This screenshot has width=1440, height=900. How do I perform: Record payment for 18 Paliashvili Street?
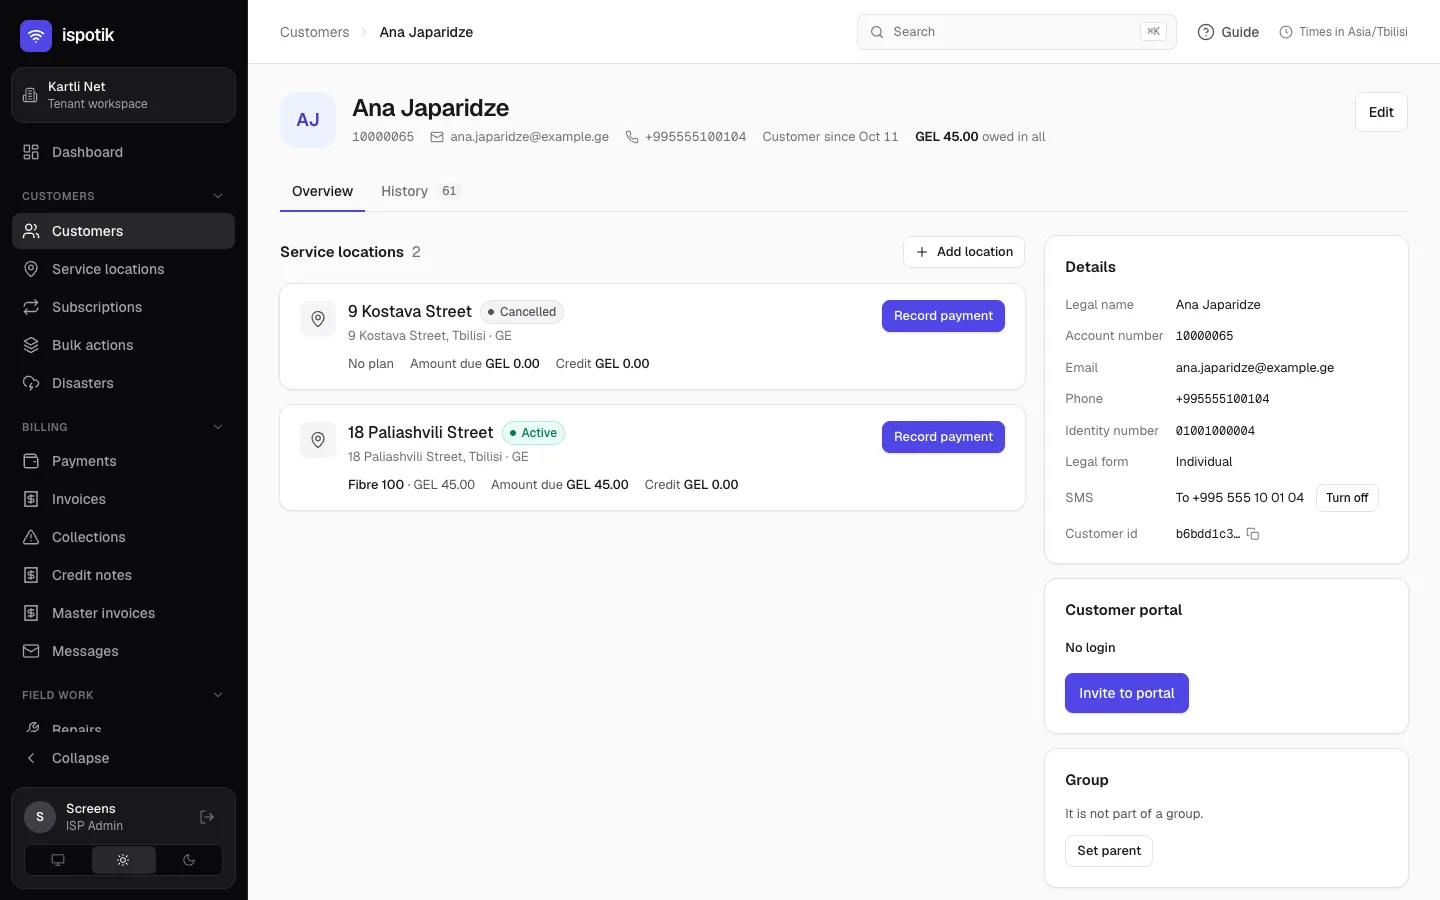943,437
